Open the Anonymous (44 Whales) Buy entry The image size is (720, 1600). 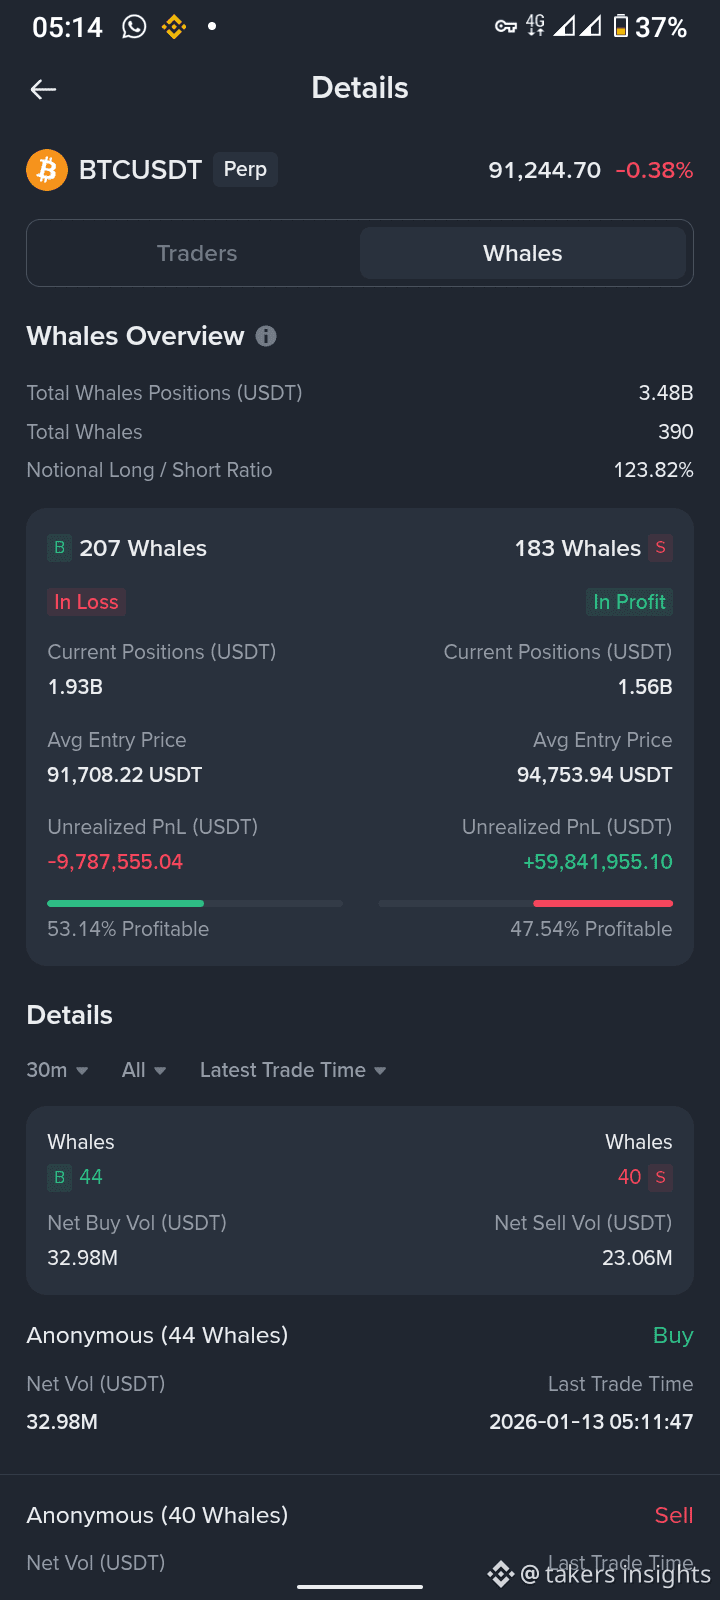(360, 1380)
